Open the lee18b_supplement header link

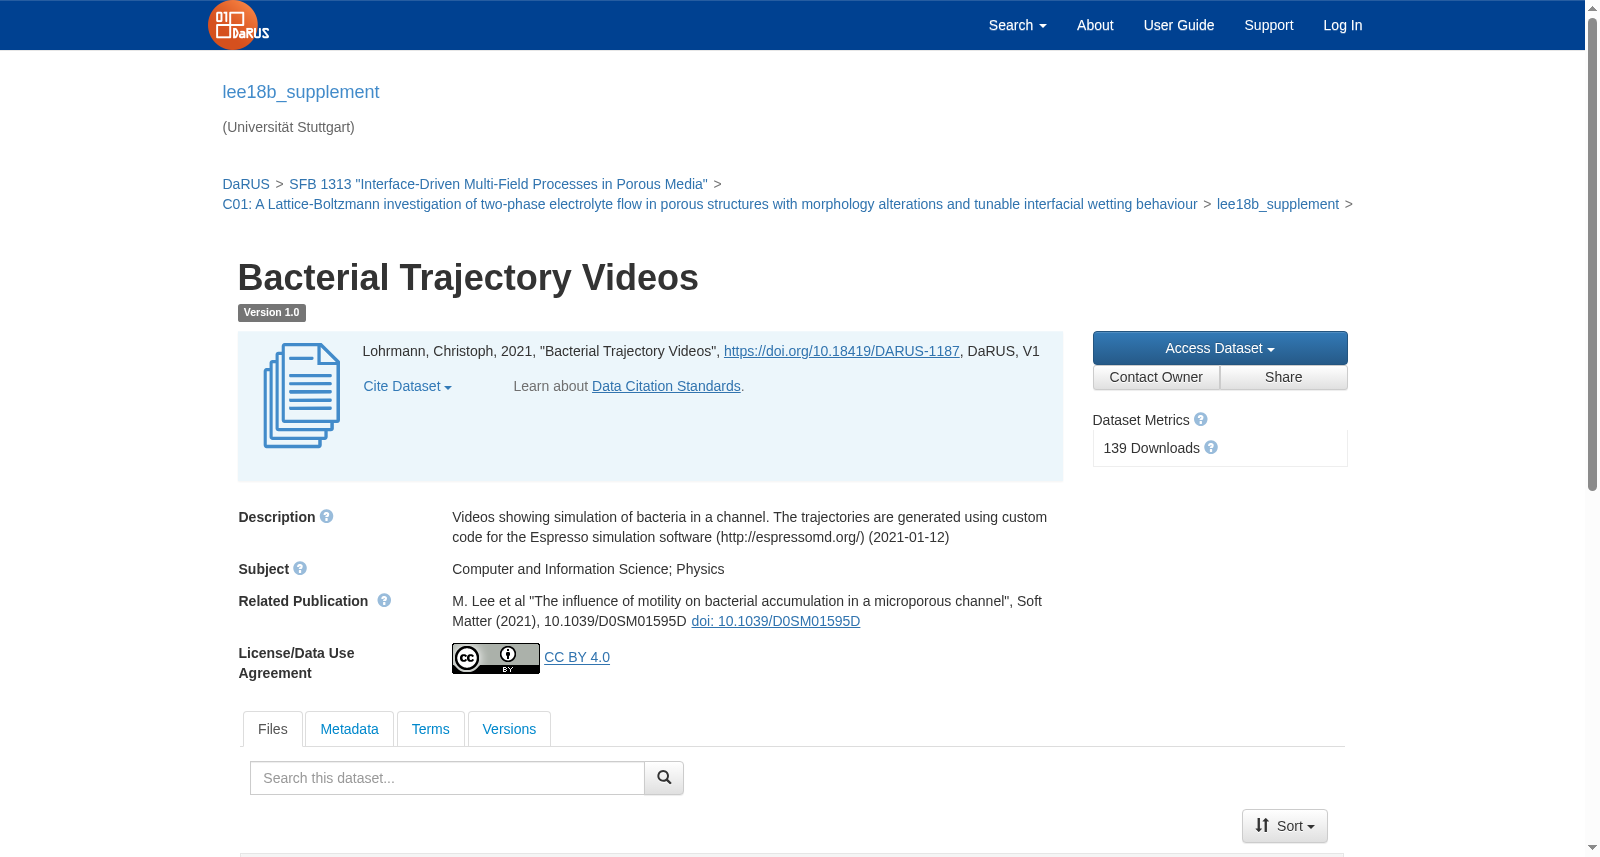click(301, 92)
